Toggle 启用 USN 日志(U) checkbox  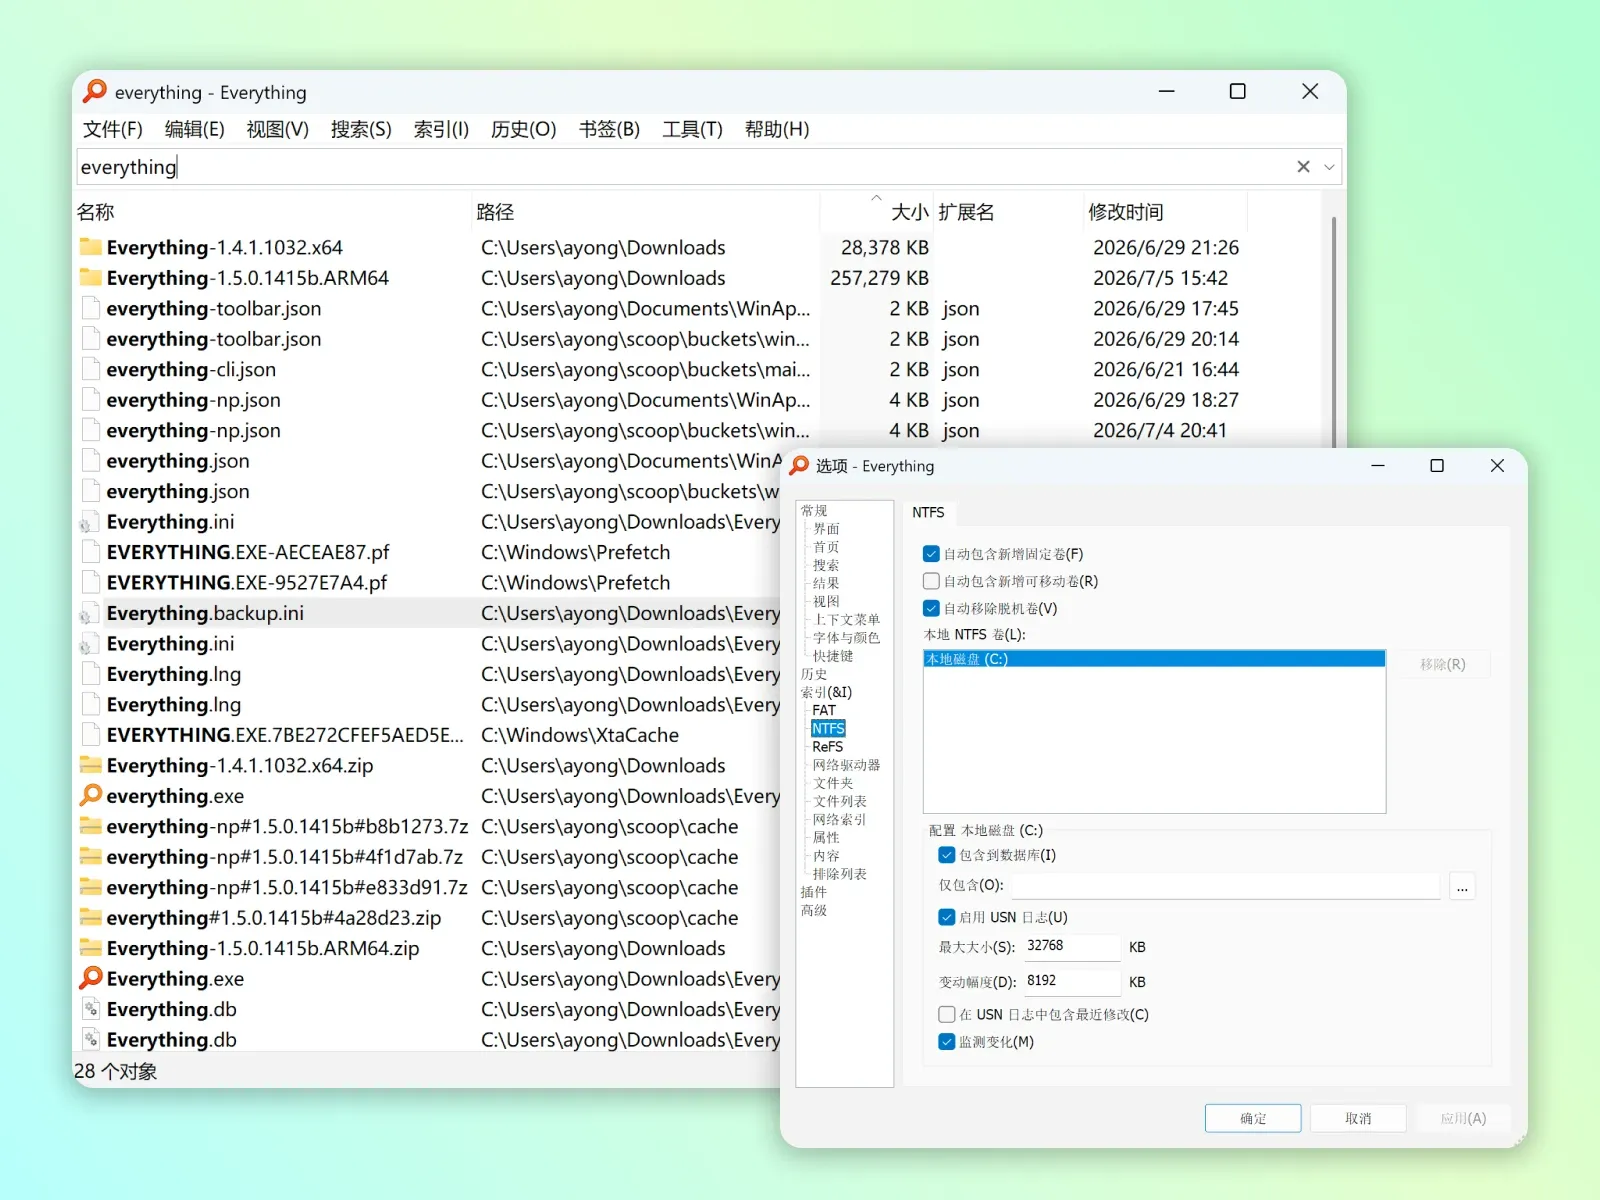(947, 917)
